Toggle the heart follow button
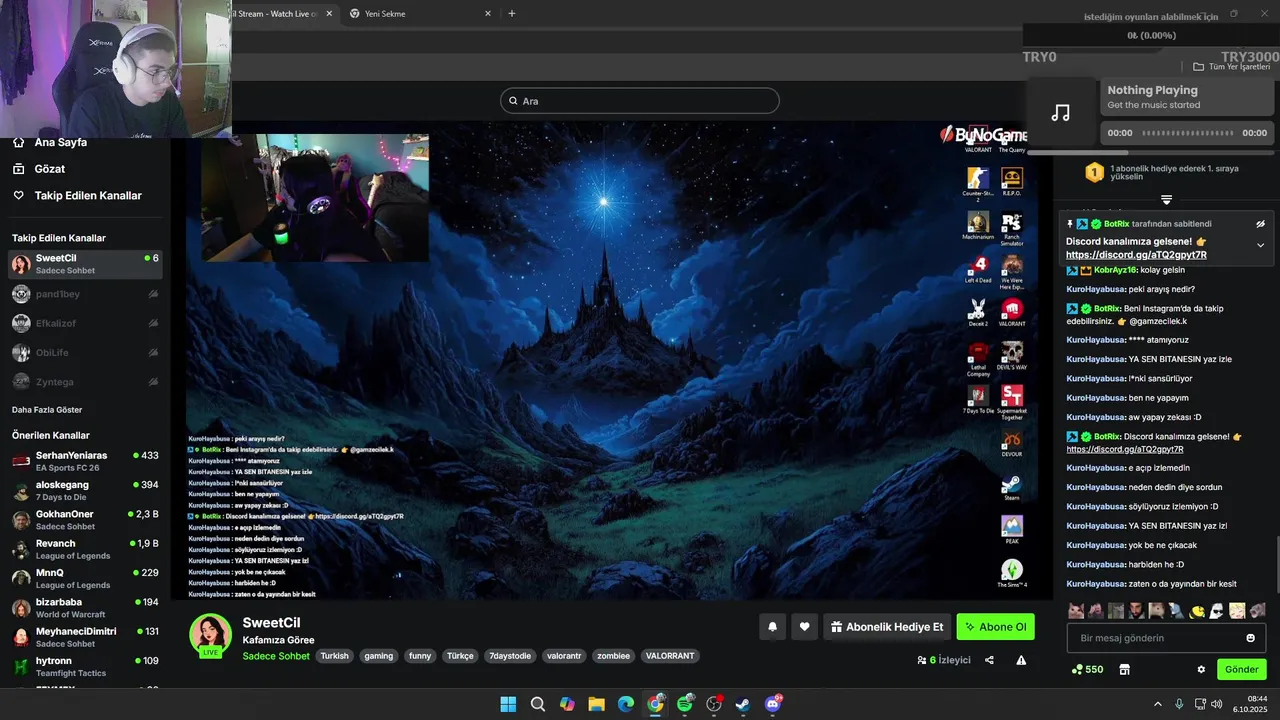 coord(804,627)
